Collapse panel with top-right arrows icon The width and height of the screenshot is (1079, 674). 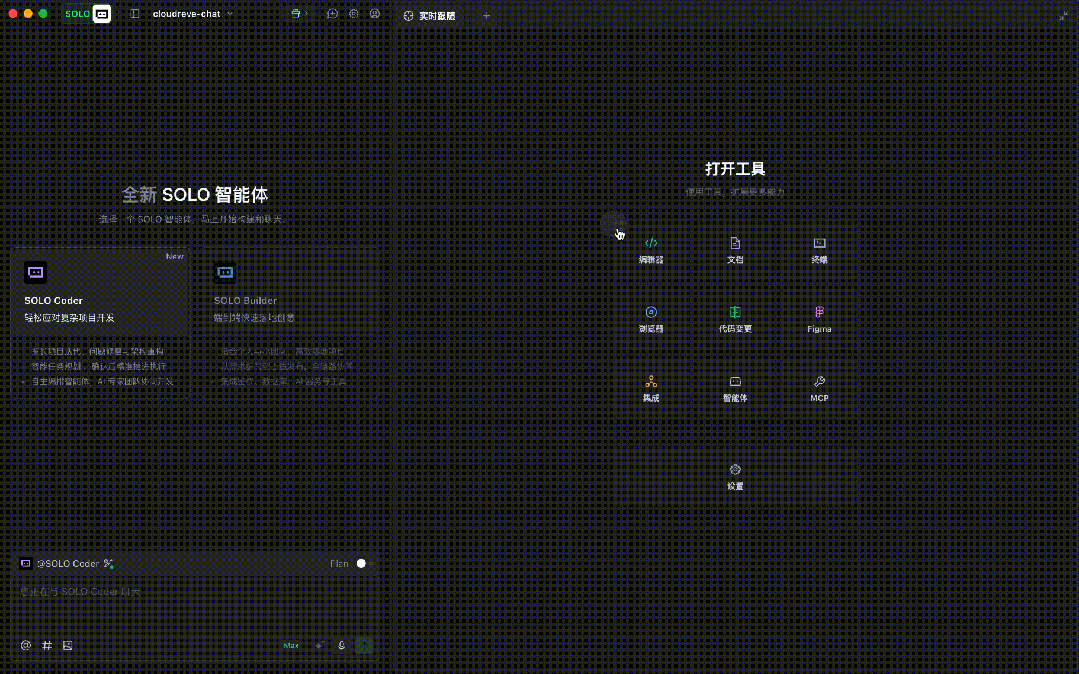[x=1063, y=16]
